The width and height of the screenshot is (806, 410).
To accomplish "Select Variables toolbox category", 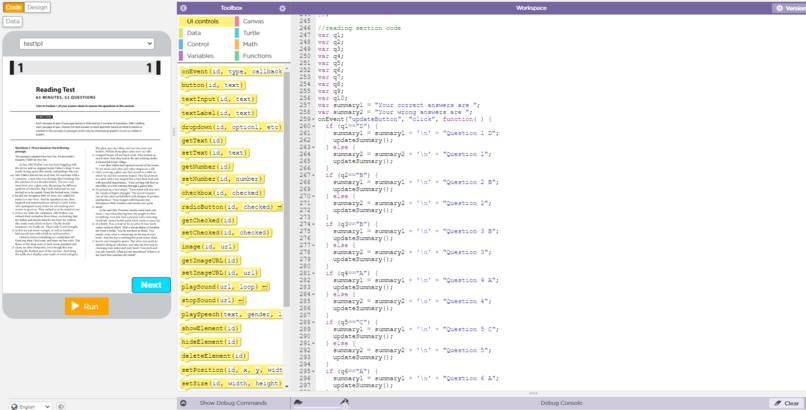I will coord(200,55).
